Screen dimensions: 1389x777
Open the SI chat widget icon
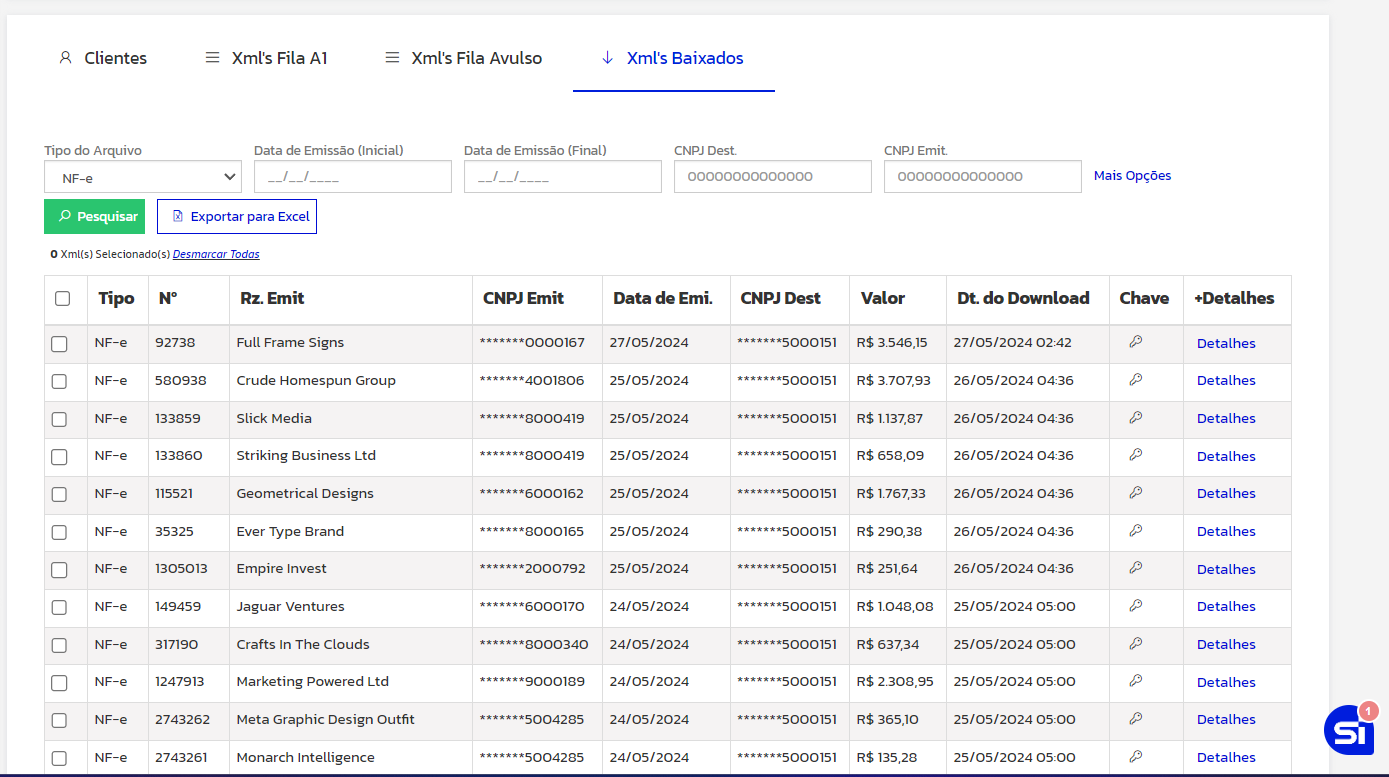pyautogui.click(x=1349, y=730)
